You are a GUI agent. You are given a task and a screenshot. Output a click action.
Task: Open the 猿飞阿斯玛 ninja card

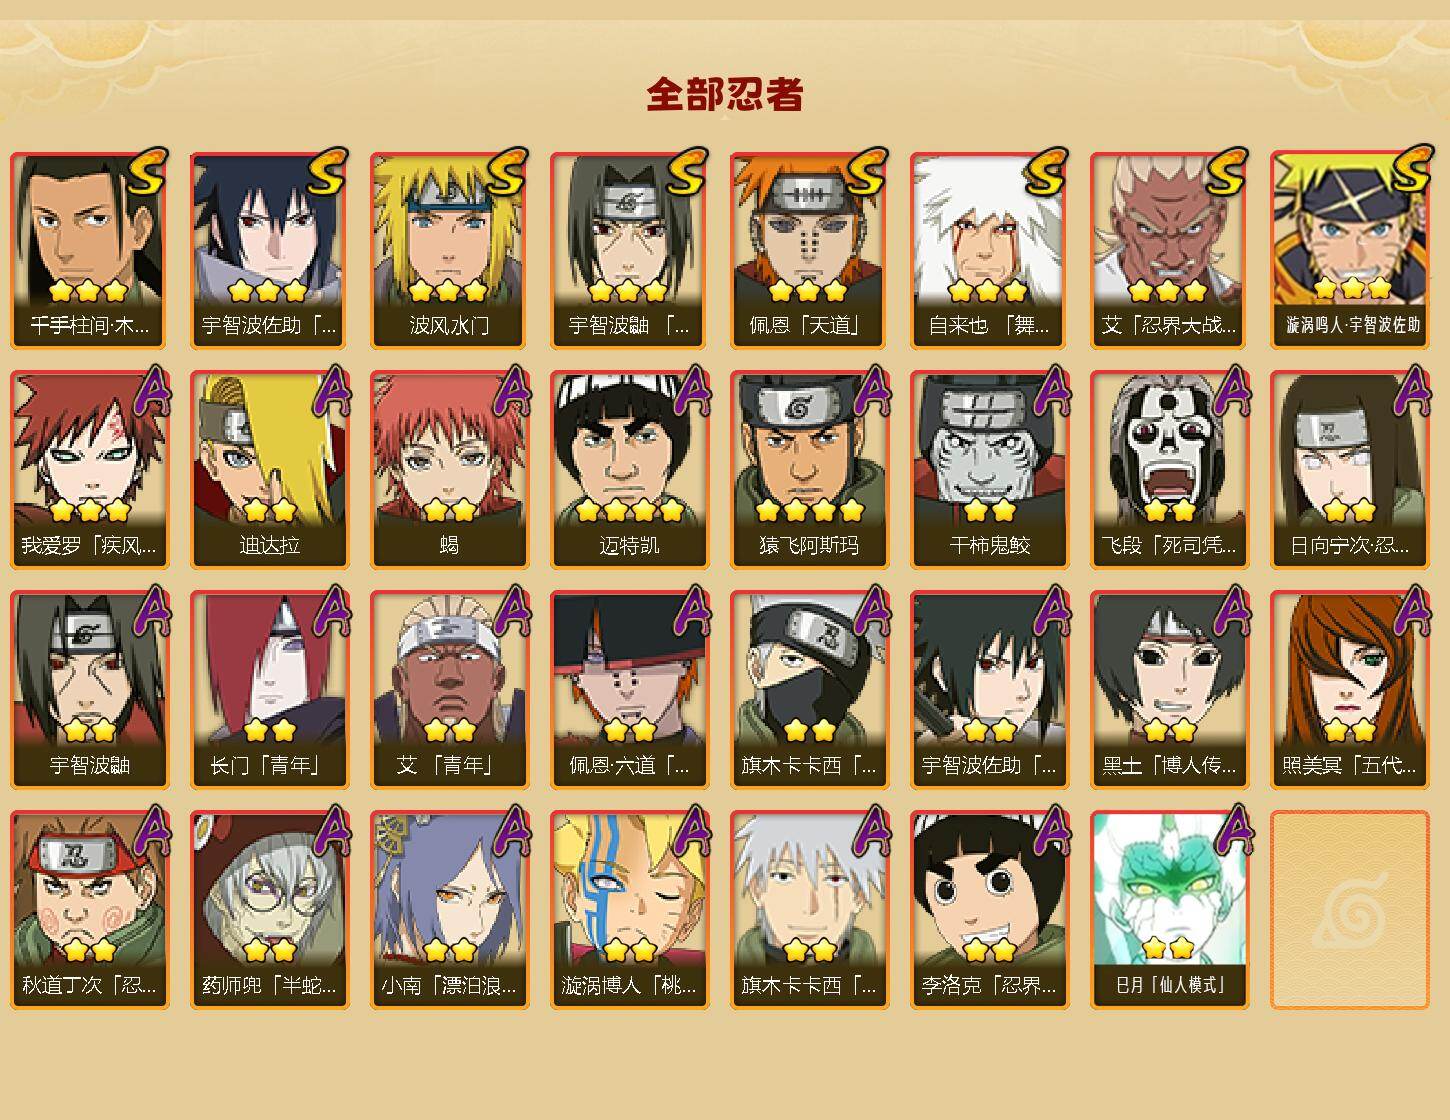[809, 470]
